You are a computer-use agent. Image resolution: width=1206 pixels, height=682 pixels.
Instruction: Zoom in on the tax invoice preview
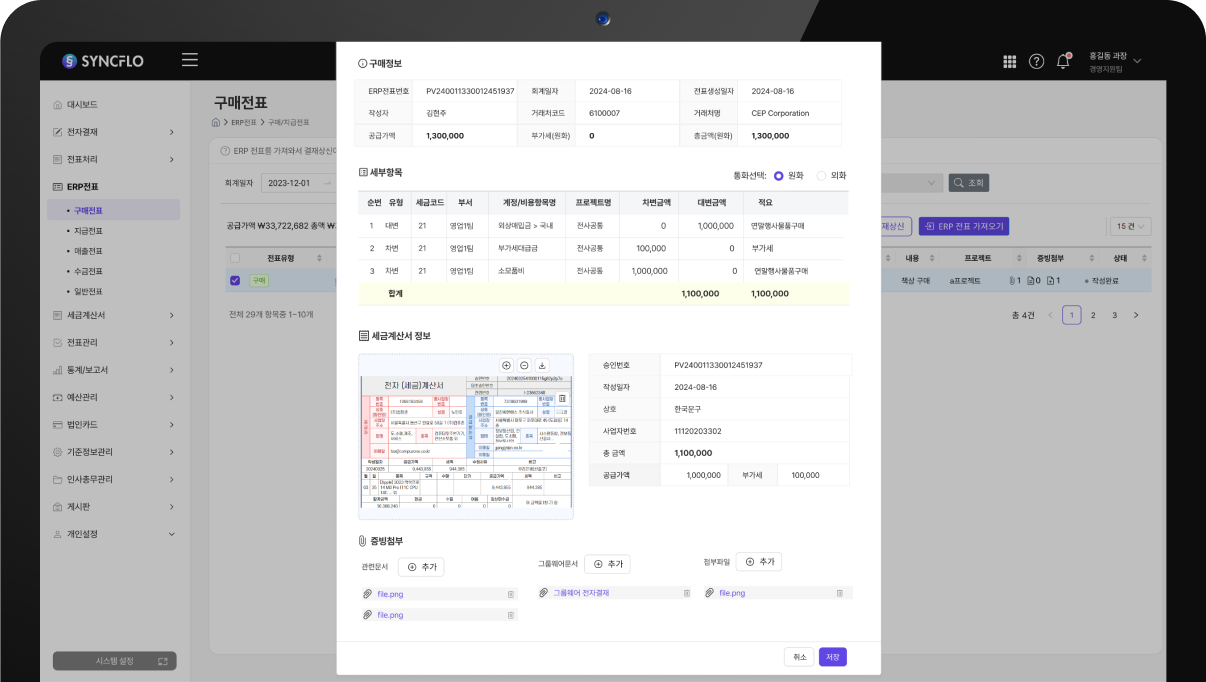(x=506, y=366)
